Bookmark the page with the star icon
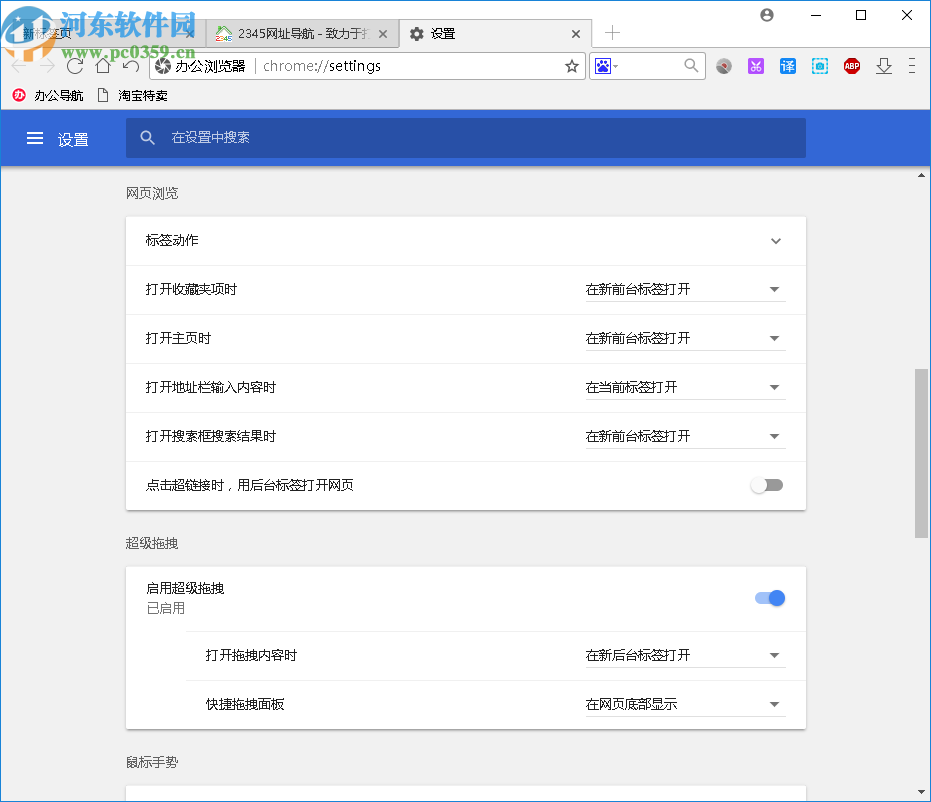The width and height of the screenshot is (931, 802). [x=571, y=66]
